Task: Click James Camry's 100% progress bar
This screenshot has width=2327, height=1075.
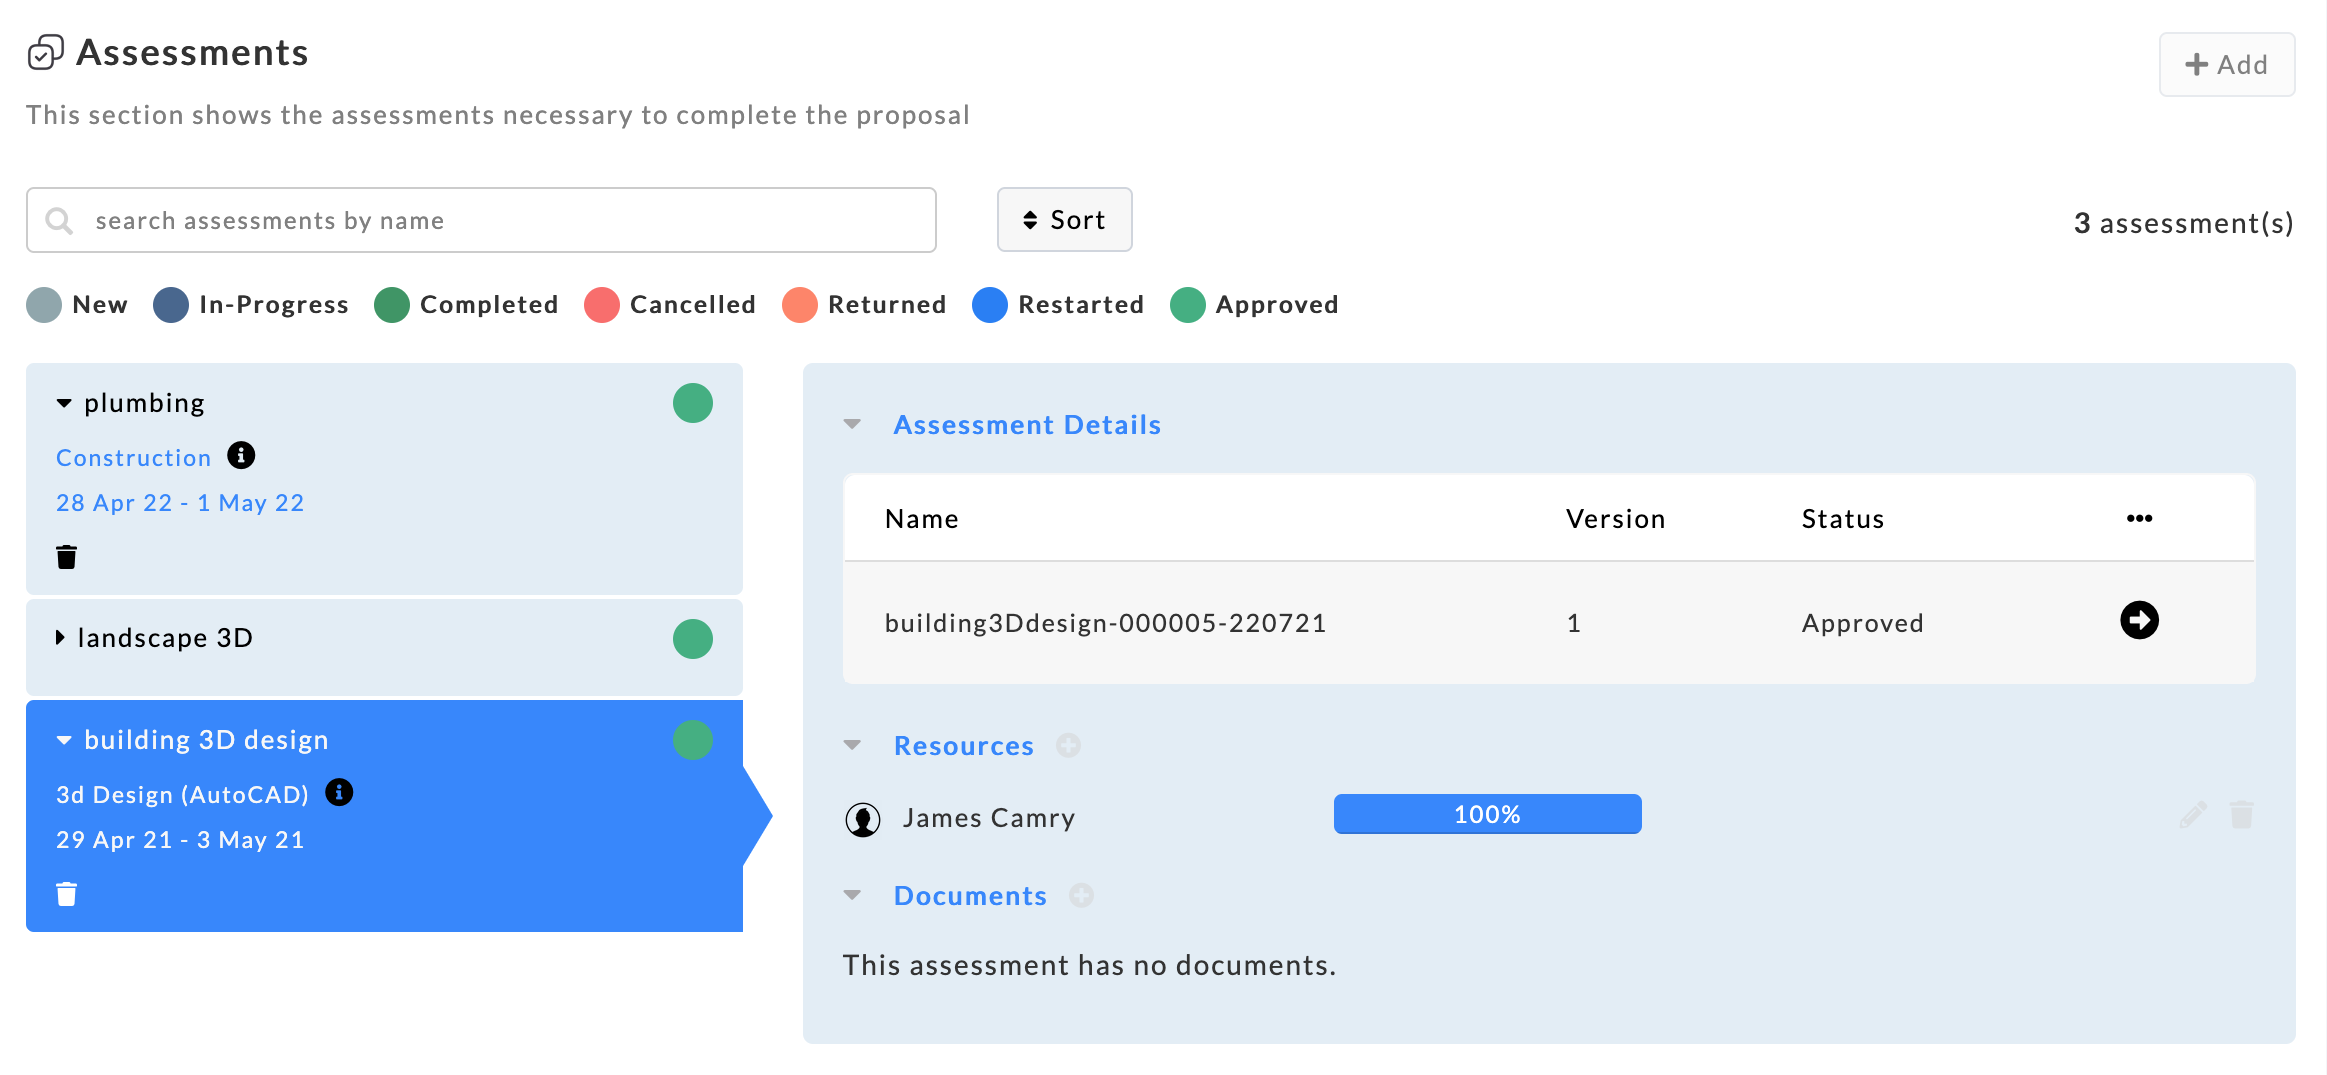Action: 1487,814
